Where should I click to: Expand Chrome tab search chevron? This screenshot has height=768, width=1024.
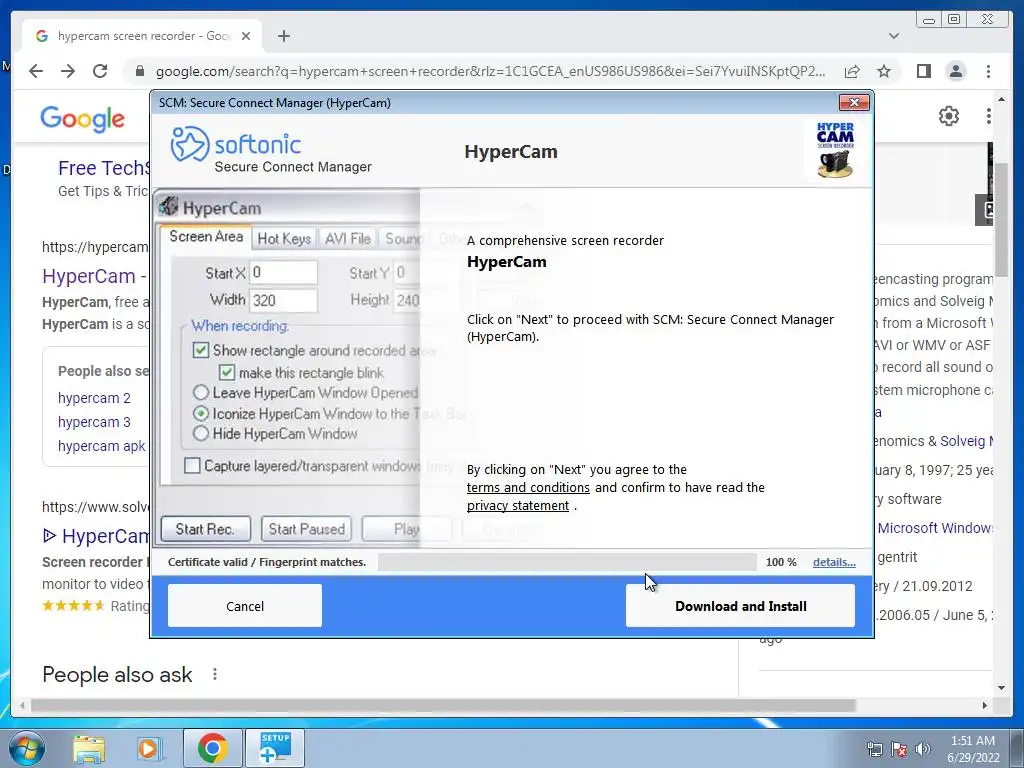point(894,36)
